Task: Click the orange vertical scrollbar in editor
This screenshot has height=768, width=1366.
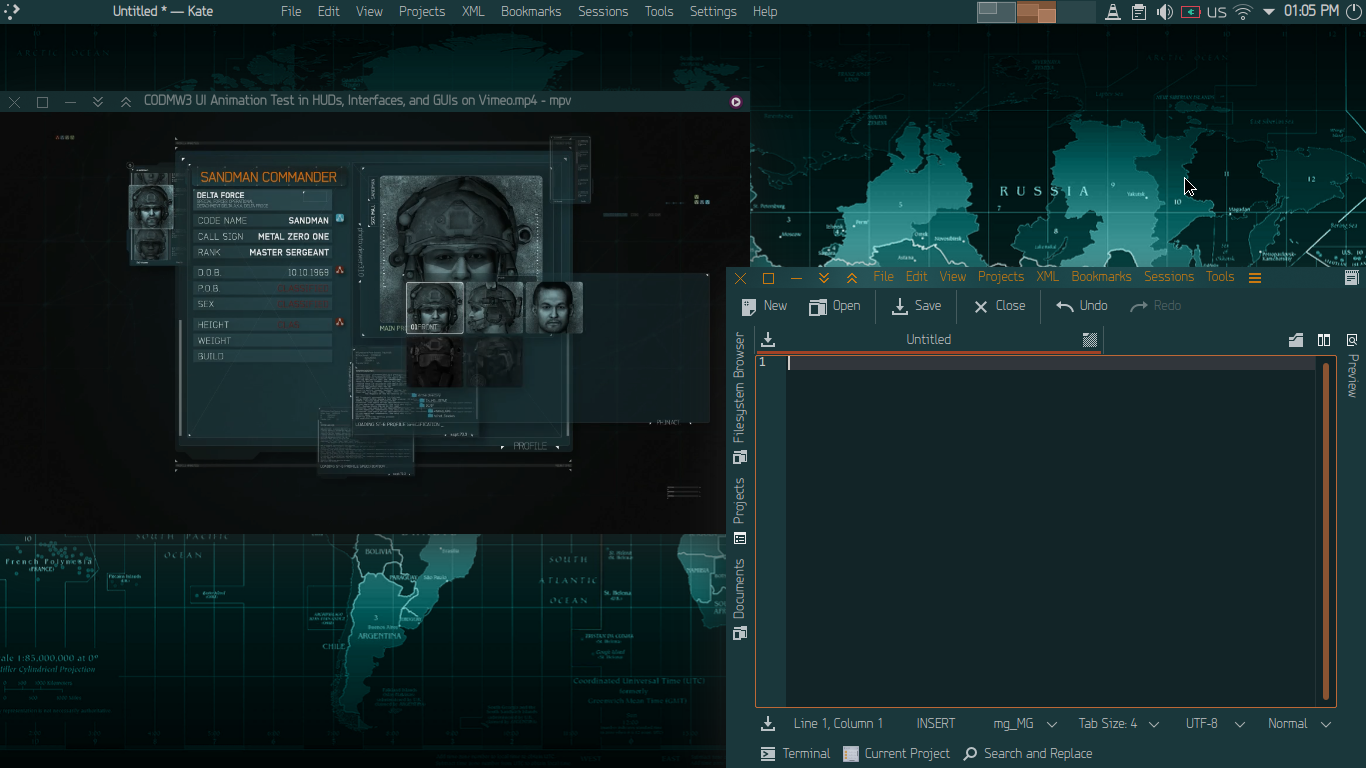Action: coord(1327,530)
